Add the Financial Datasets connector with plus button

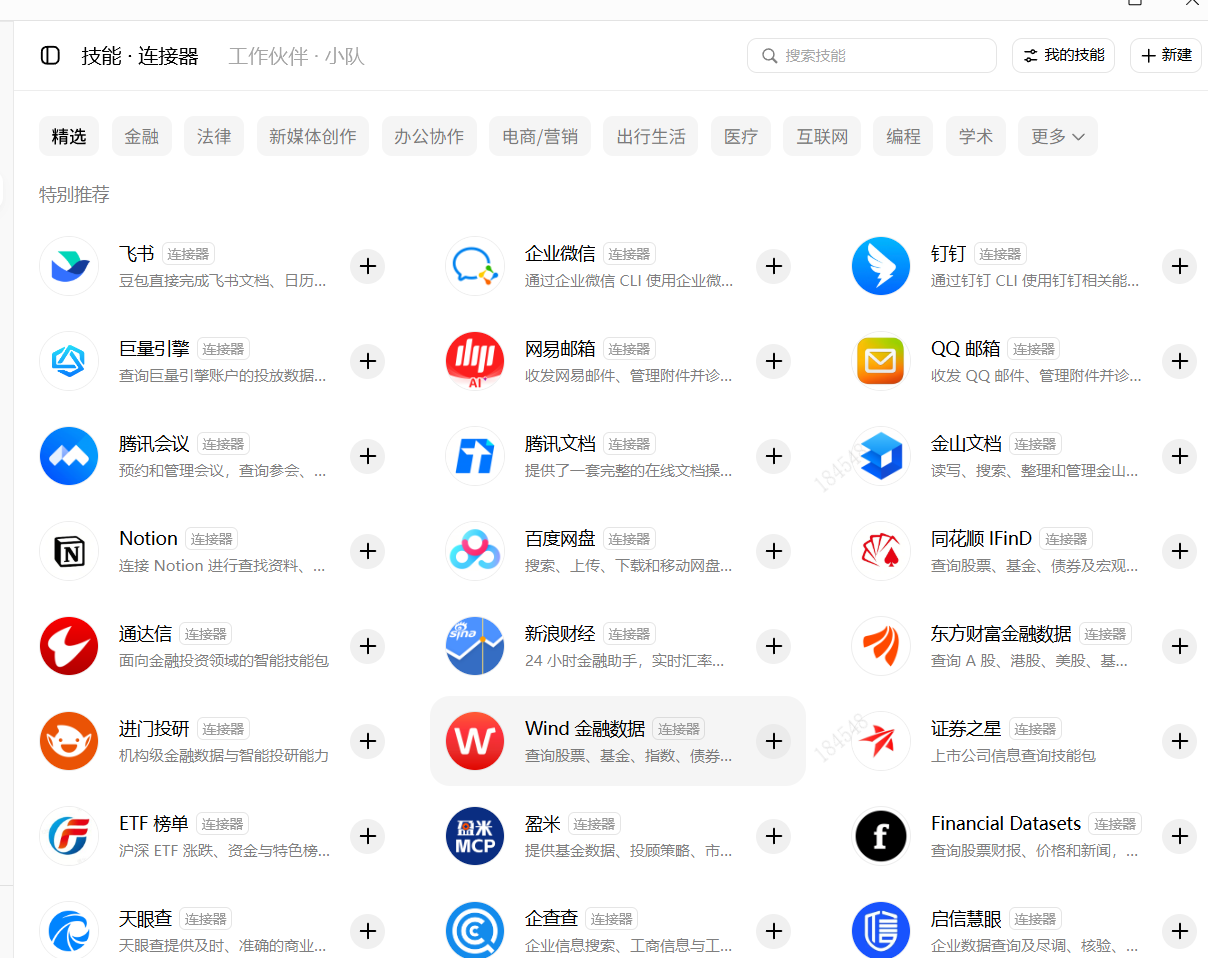[x=1180, y=836]
